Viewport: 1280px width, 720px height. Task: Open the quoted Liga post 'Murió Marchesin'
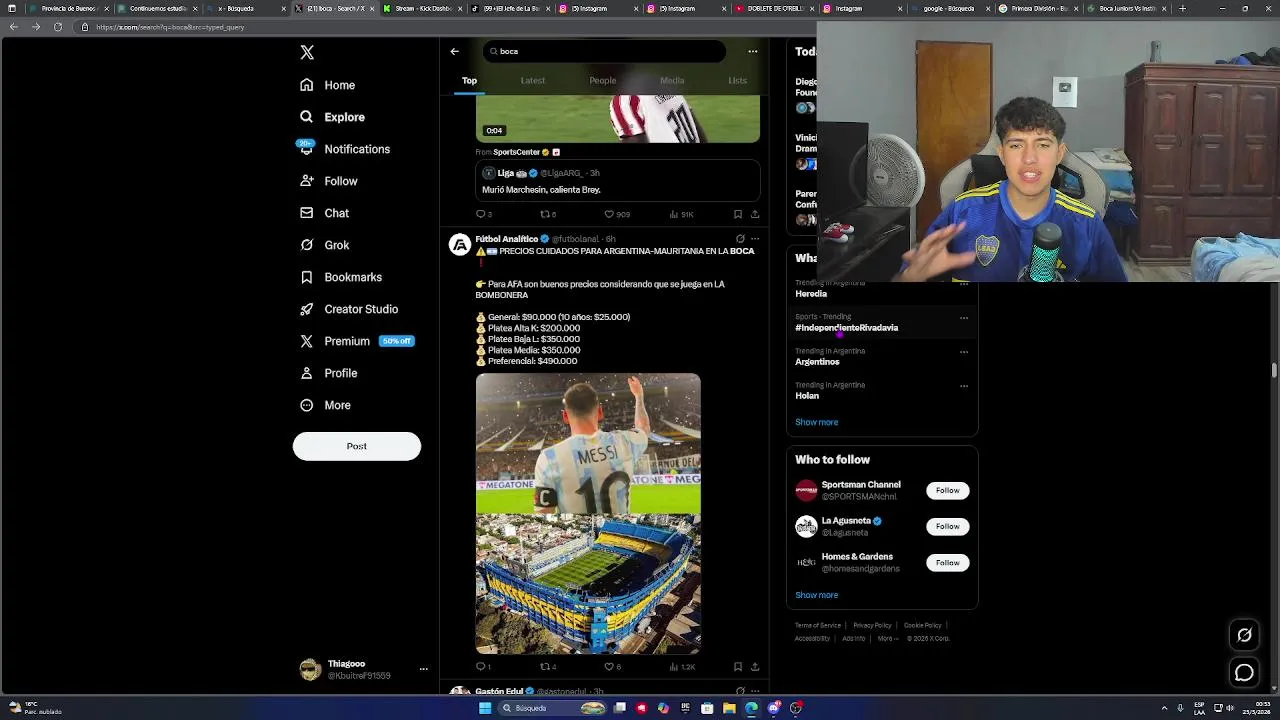pyautogui.click(x=618, y=181)
